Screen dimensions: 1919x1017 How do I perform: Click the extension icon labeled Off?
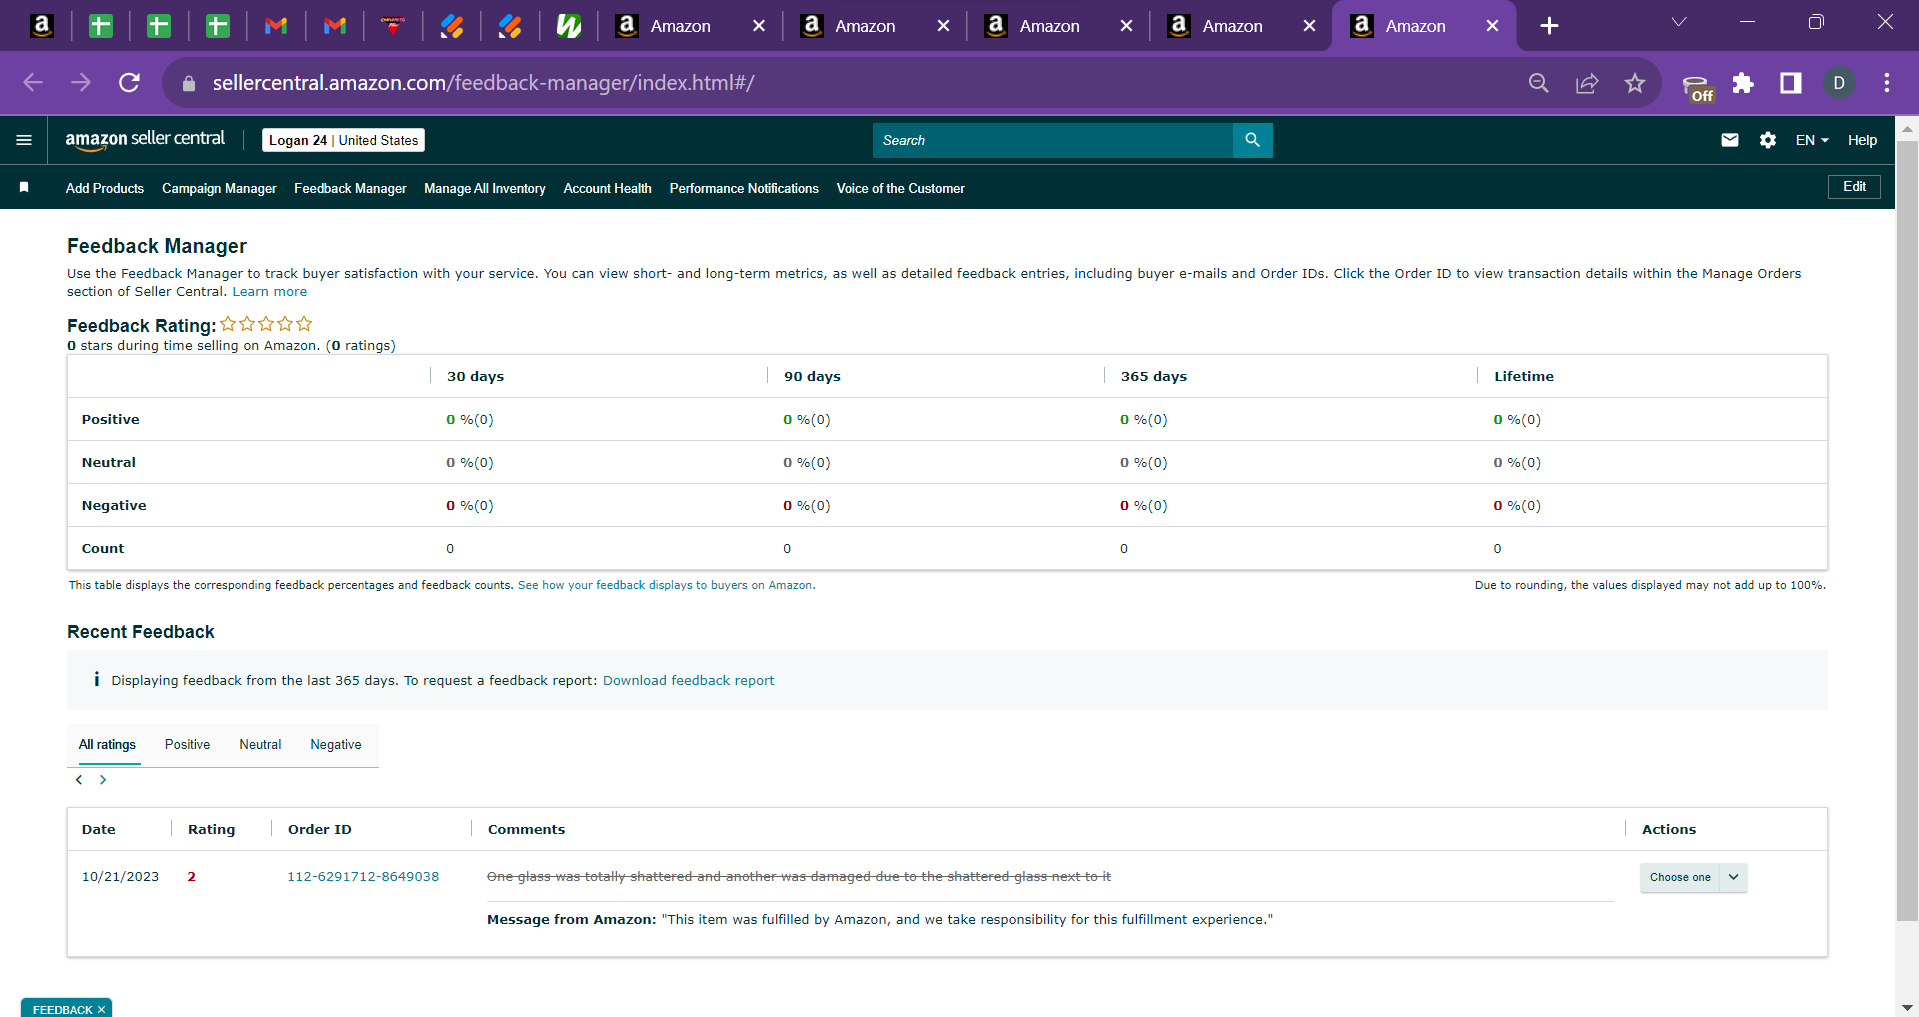[x=1697, y=88]
